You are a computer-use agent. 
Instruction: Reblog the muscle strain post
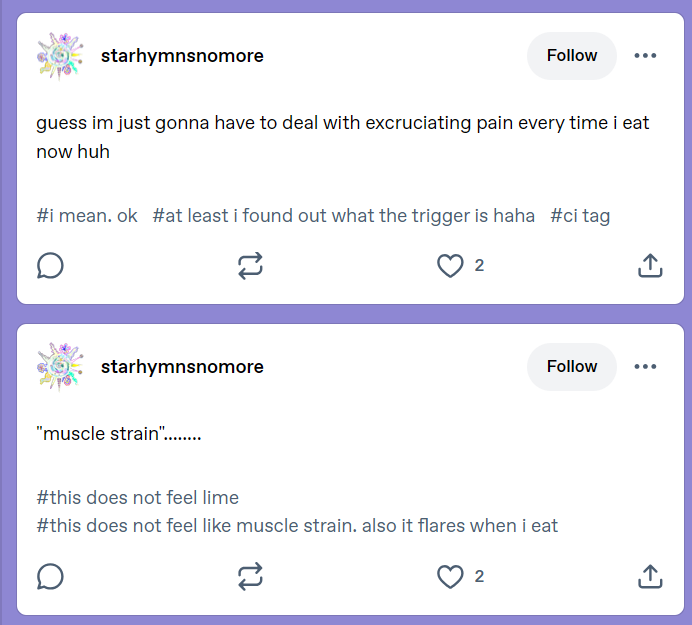pyautogui.click(x=250, y=576)
